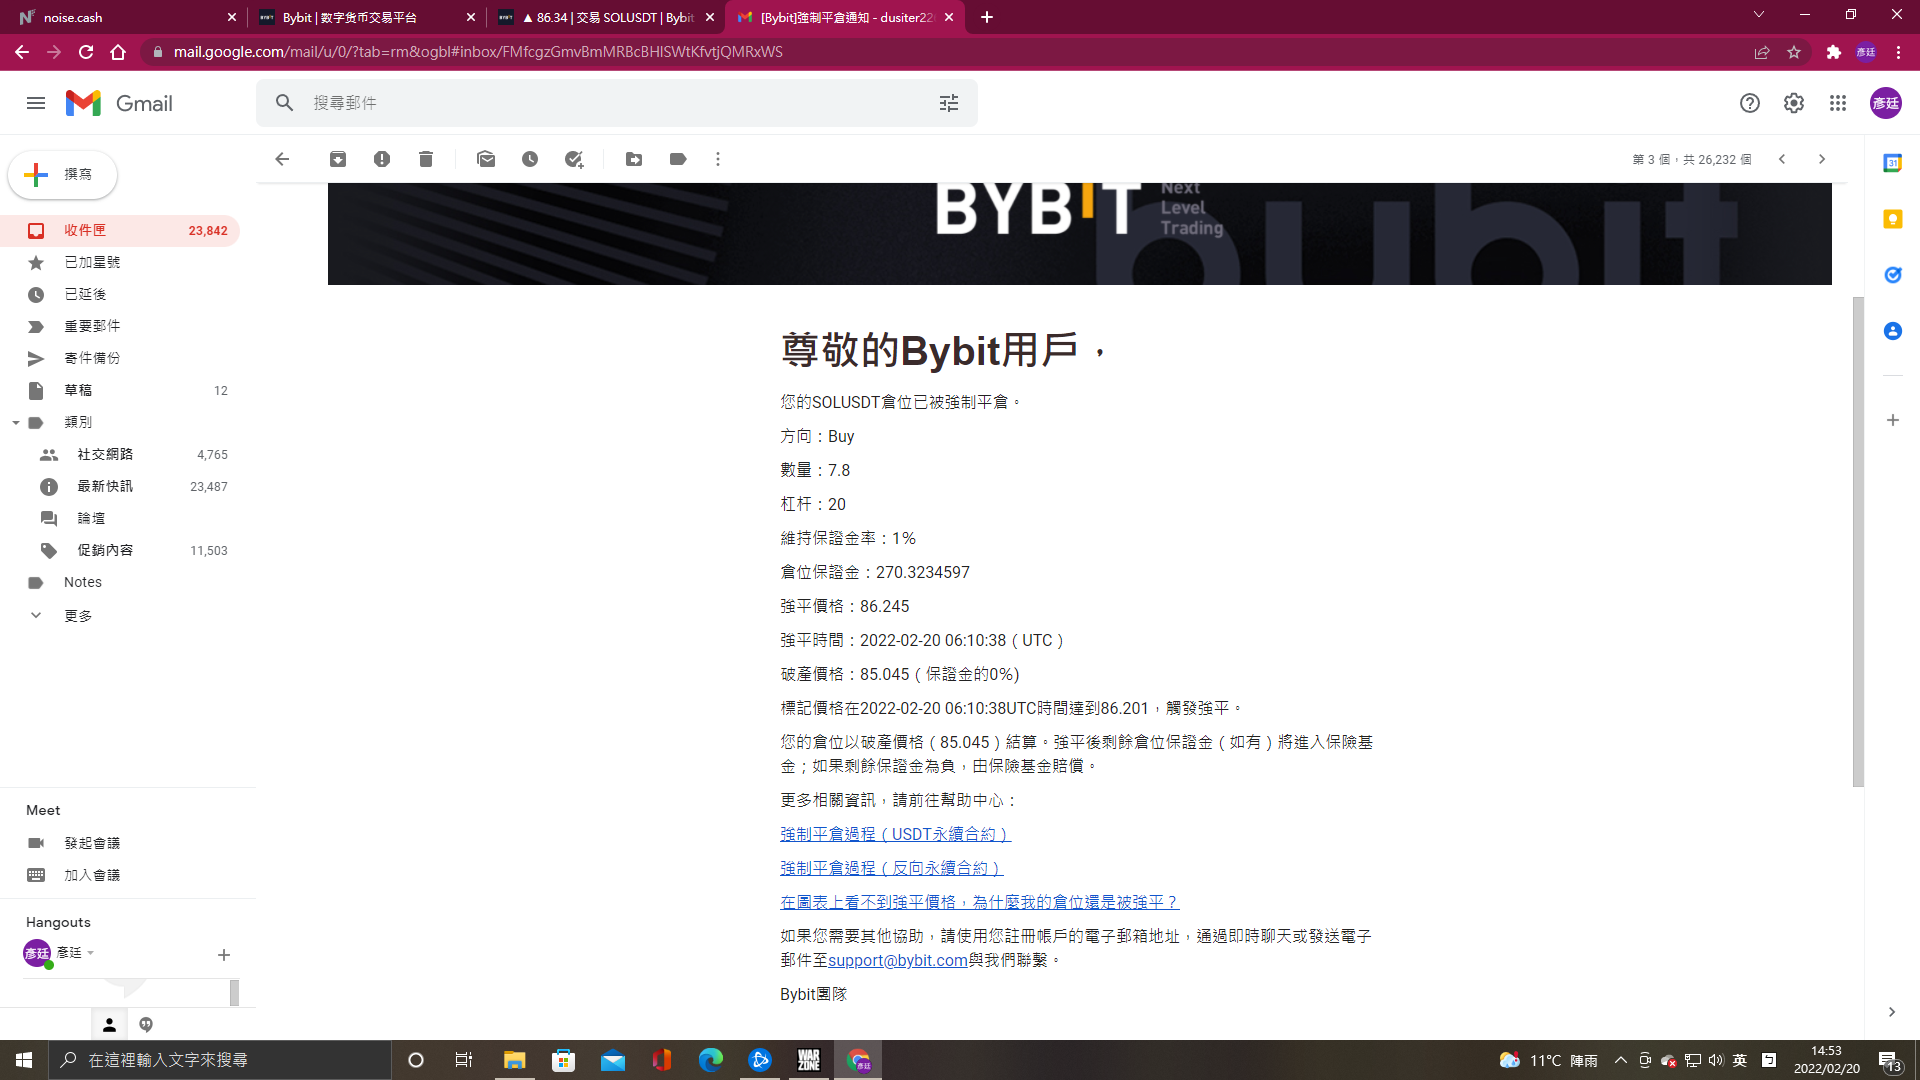Open the Gmail main menu hamburger
1920x1080 pixels.
(x=36, y=103)
